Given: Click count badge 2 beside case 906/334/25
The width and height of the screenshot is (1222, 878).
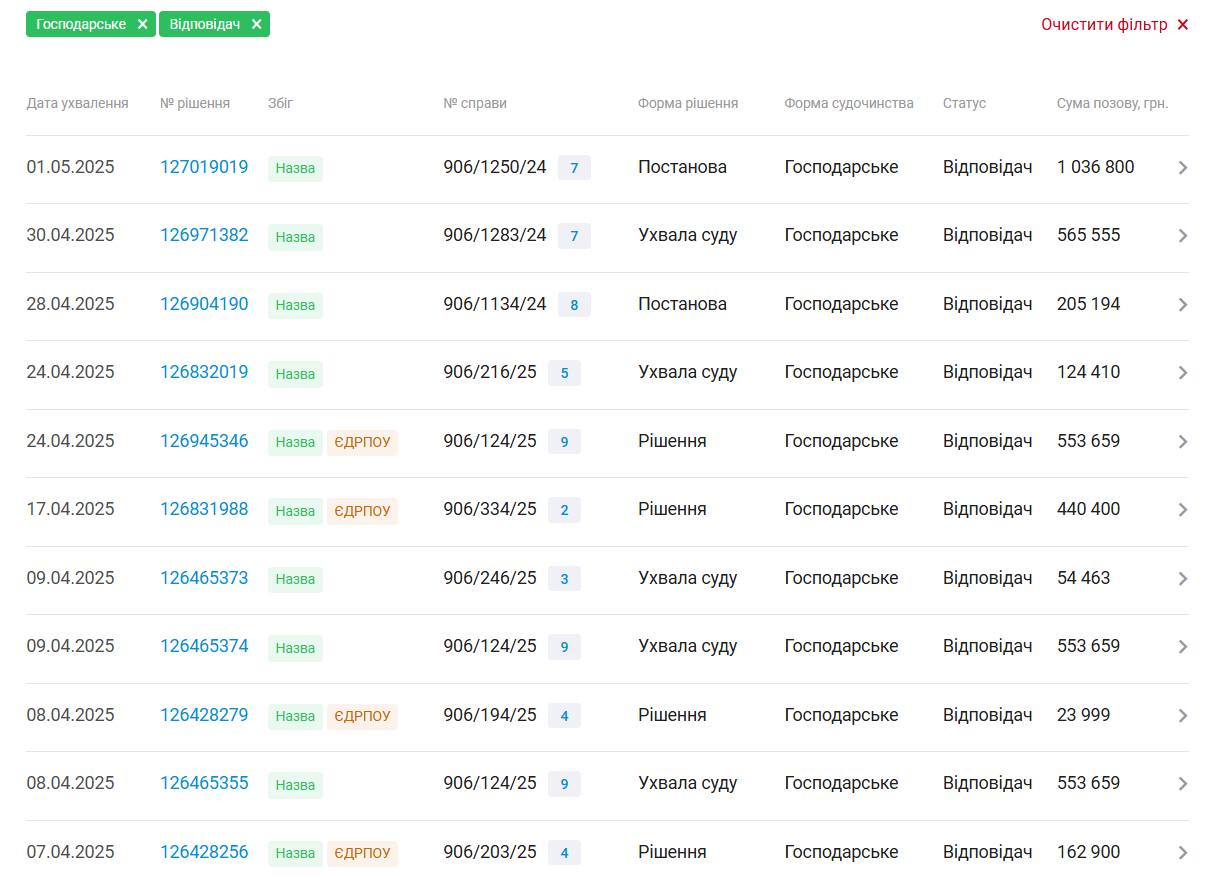Looking at the screenshot, I should click(564, 510).
